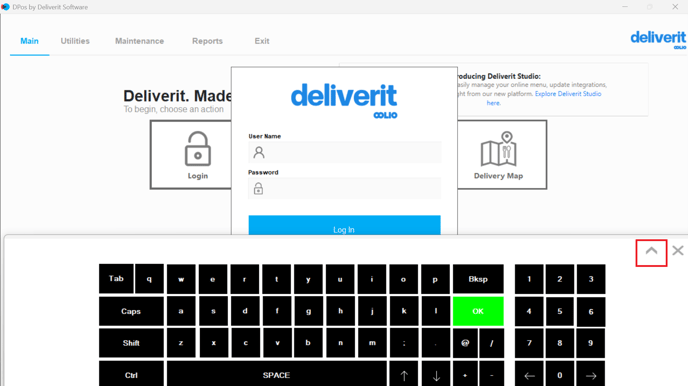688x386 pixels.
Task: Tap the f key
Action: [x=276, y=311]
